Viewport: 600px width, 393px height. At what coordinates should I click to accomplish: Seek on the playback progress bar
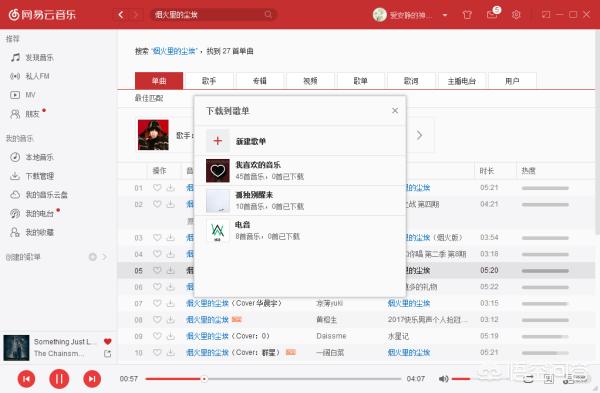point(273,379)
